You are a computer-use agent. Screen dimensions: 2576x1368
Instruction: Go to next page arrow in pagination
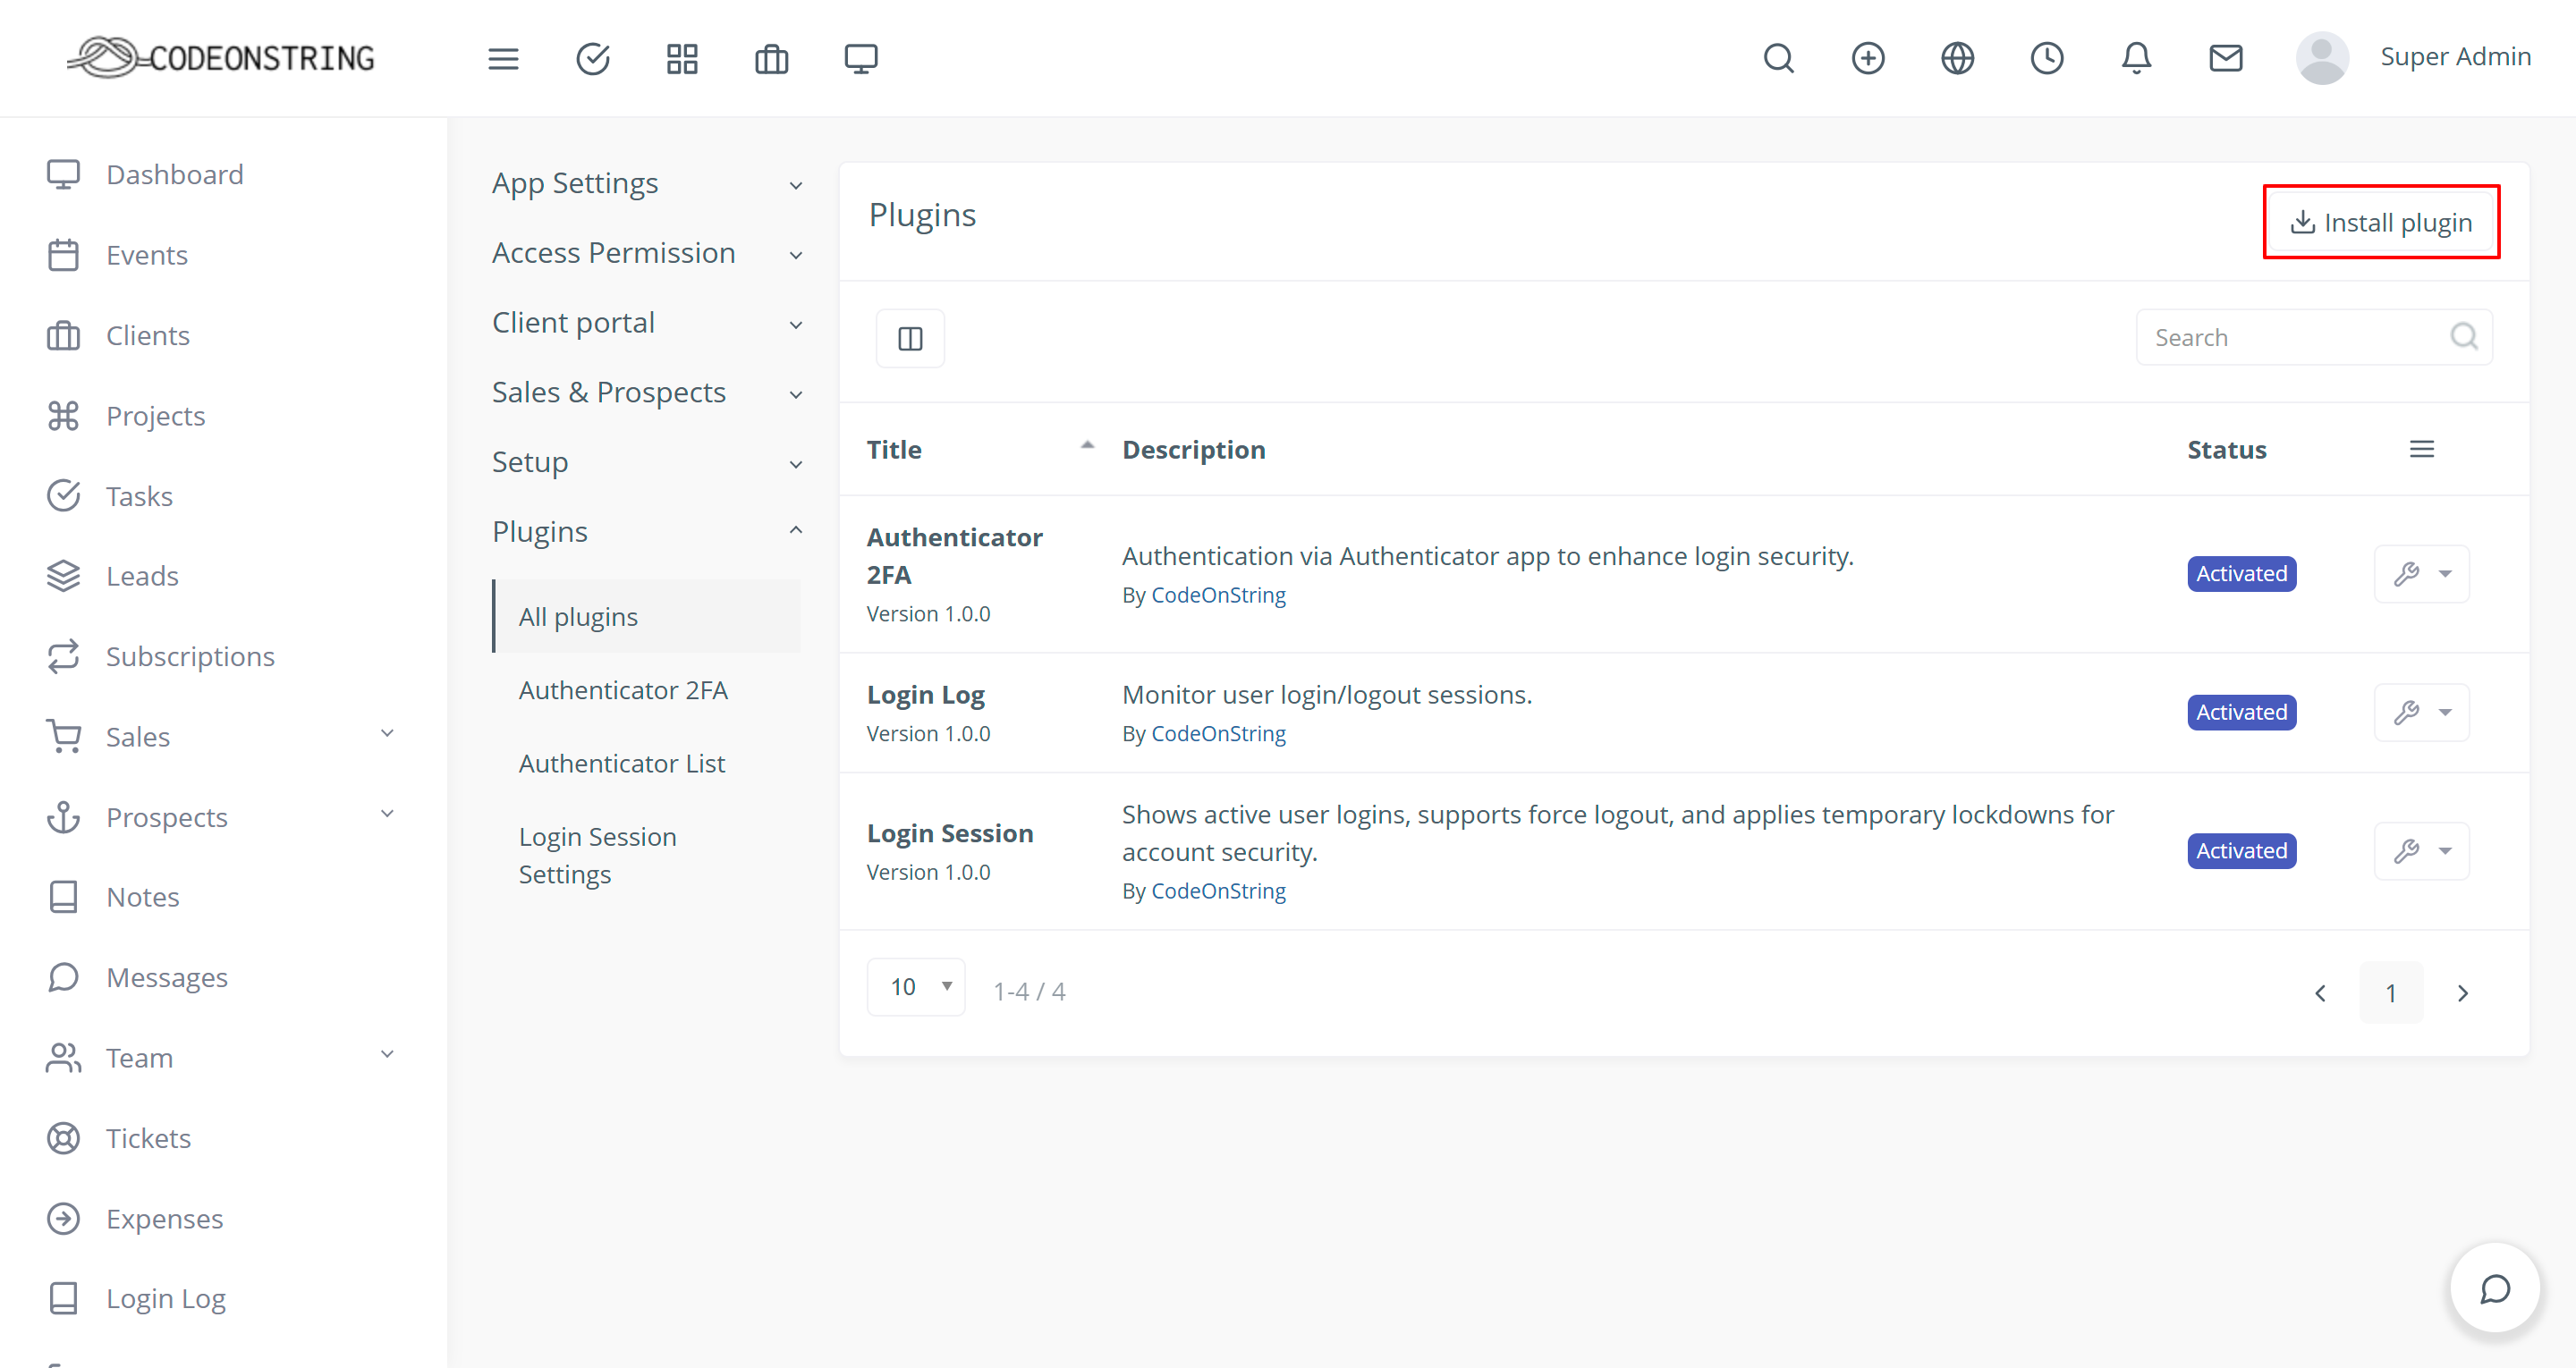(2462, 992)
